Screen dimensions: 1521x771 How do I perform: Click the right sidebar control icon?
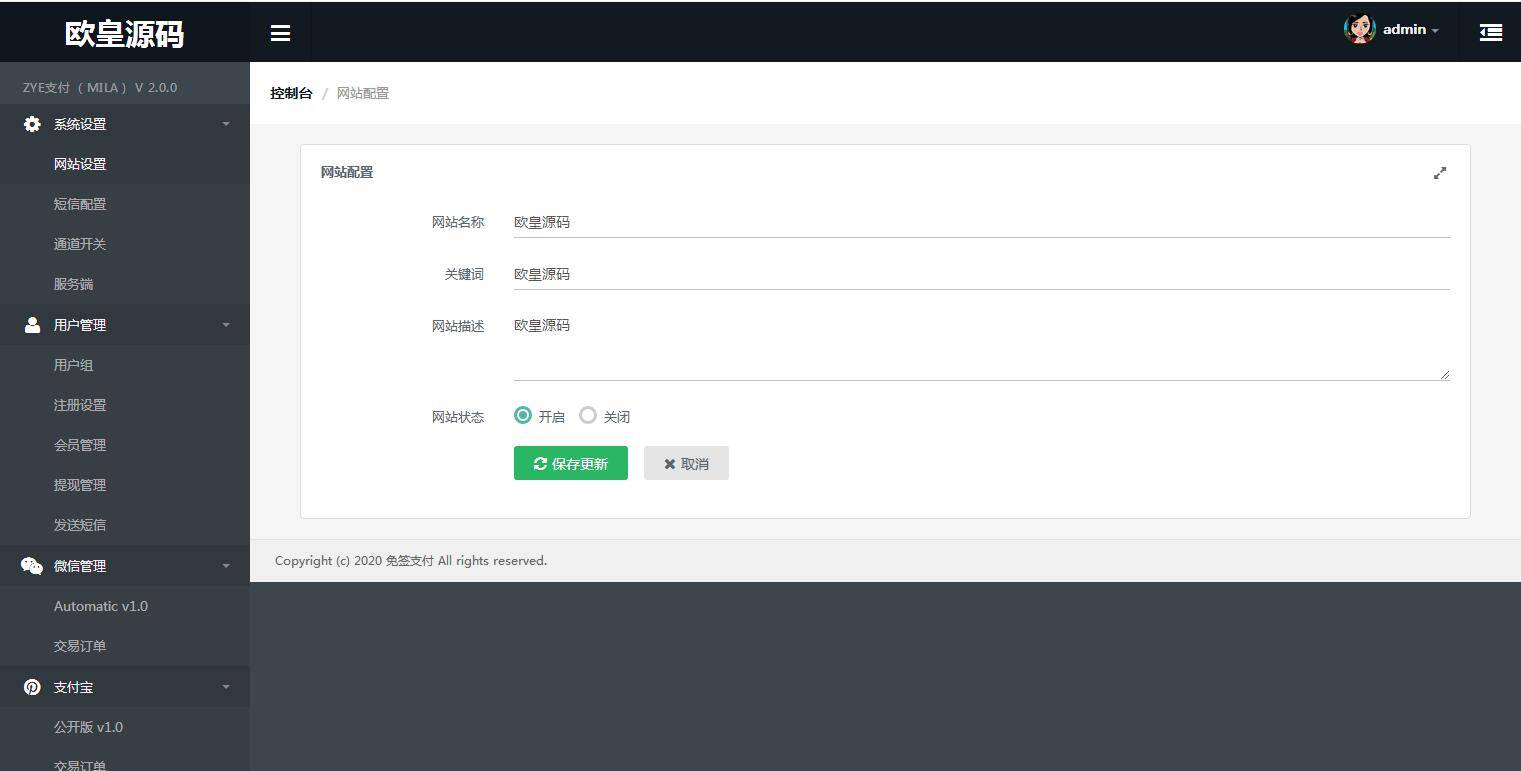pyautogui.click(x=1490, y=32)
